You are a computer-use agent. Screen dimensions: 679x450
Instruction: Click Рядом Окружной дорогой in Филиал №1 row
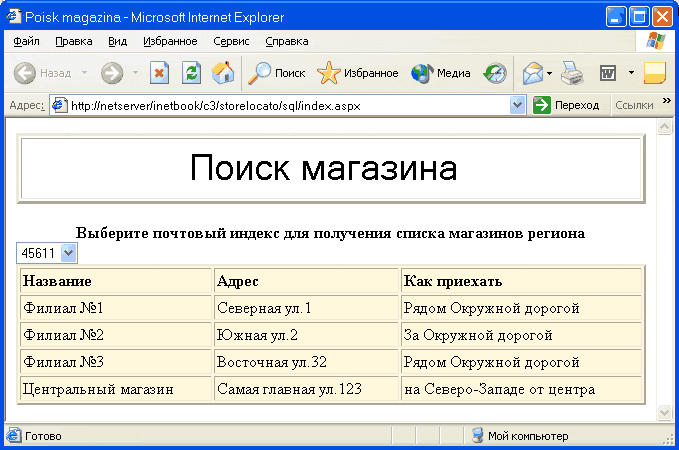(x=521, y=308)
